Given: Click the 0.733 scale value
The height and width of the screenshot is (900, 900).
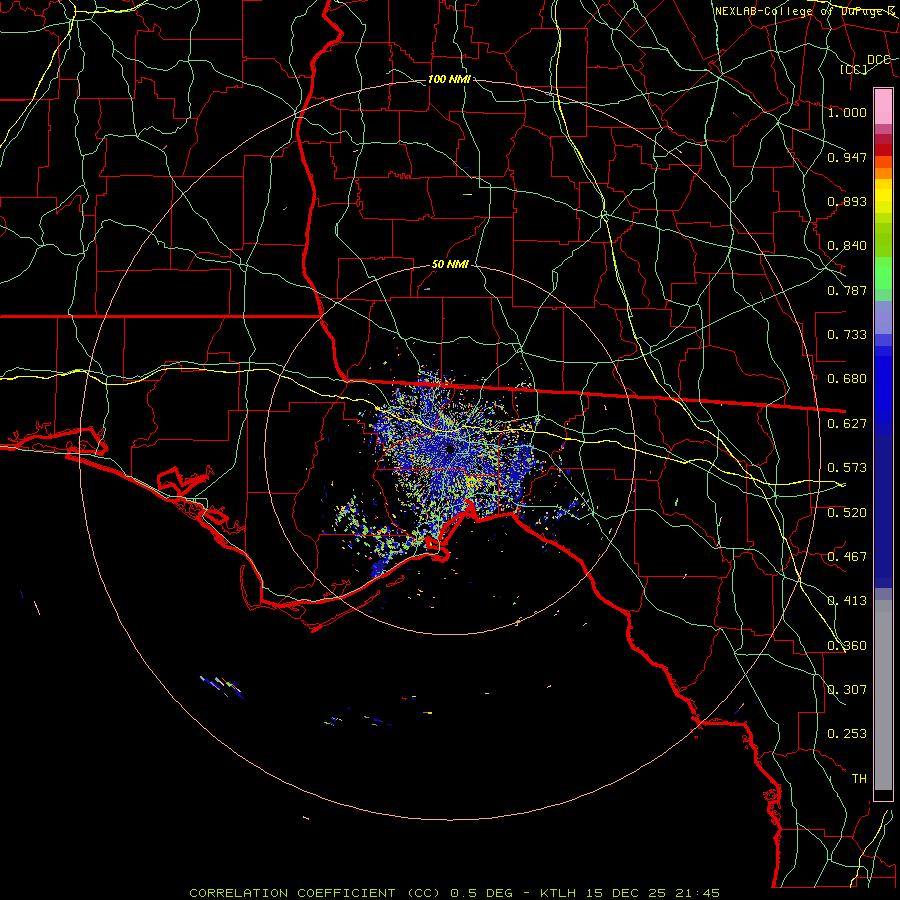Looking at the screenshot, I should point(847,335).
